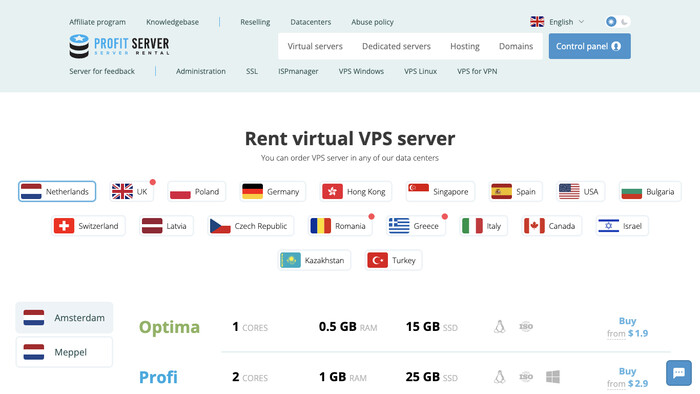Click the Profit Server logo
The height and width of the screenshot is (394, 700).
[119, 46]
